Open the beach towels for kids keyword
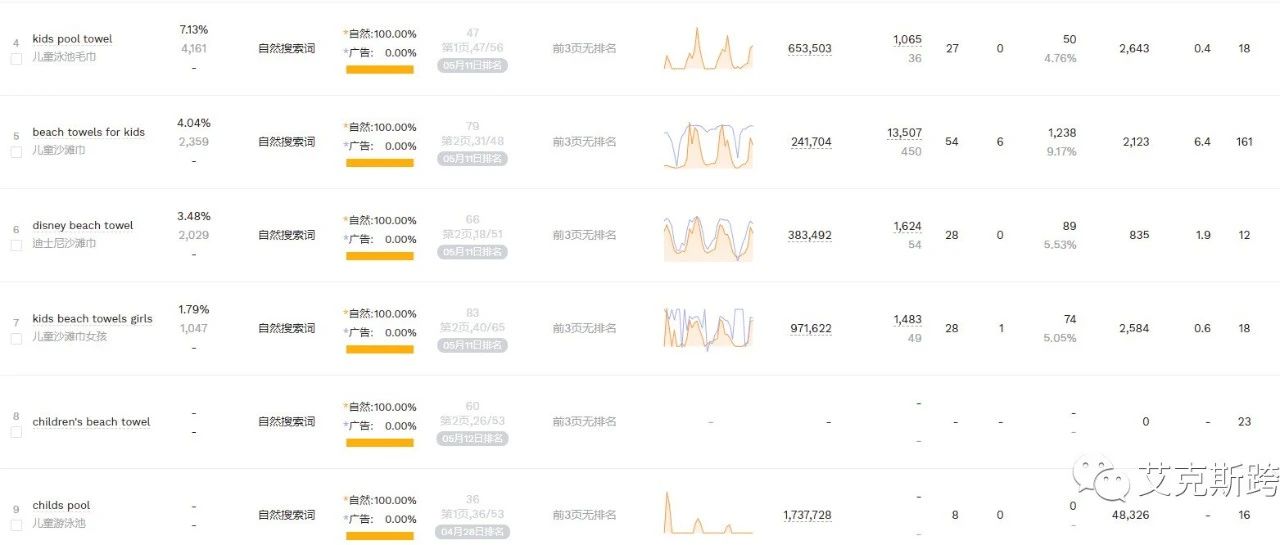Screen dimensions: 1280x545 tap(88, 132)
